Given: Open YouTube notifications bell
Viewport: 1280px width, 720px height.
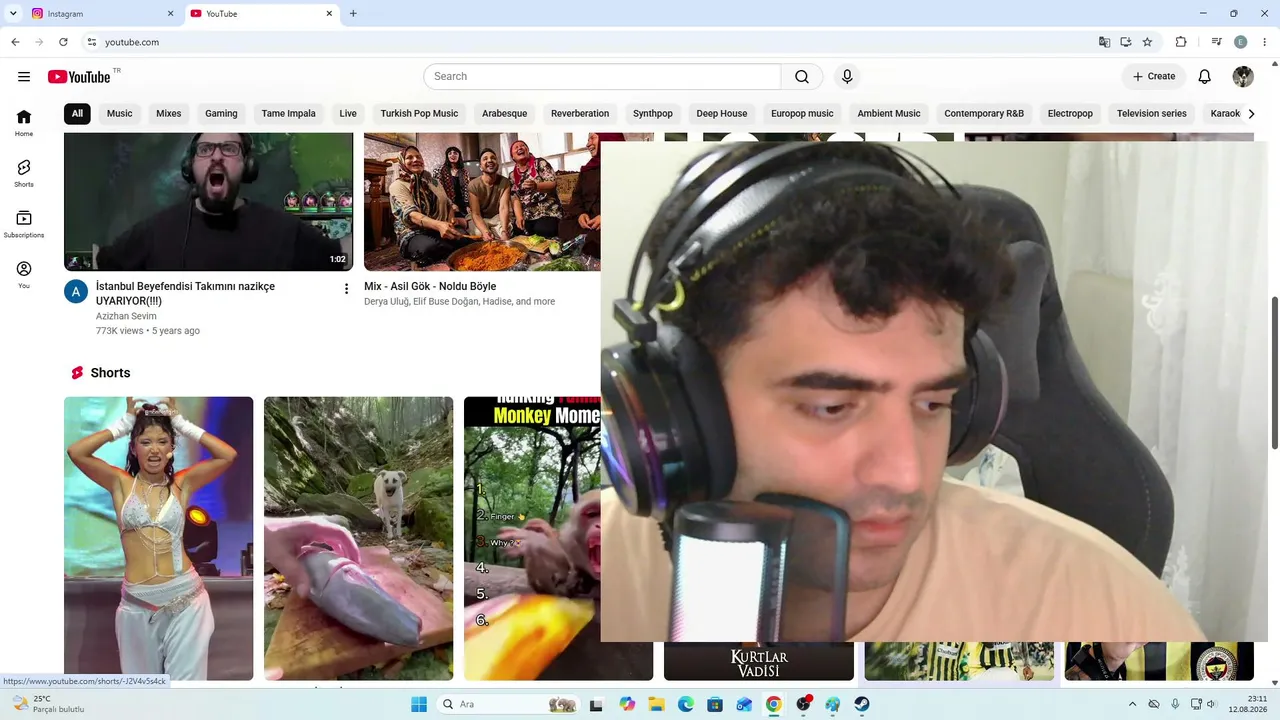Looking at the screenshot, I should 1205,77.
